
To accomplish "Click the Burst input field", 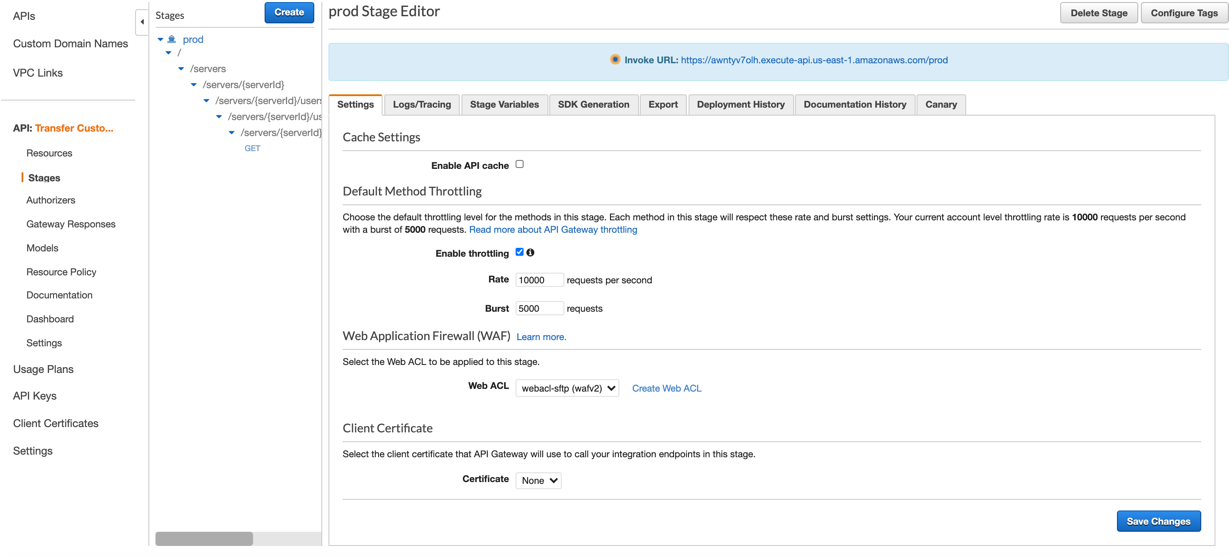I will [x=539, y=308].
